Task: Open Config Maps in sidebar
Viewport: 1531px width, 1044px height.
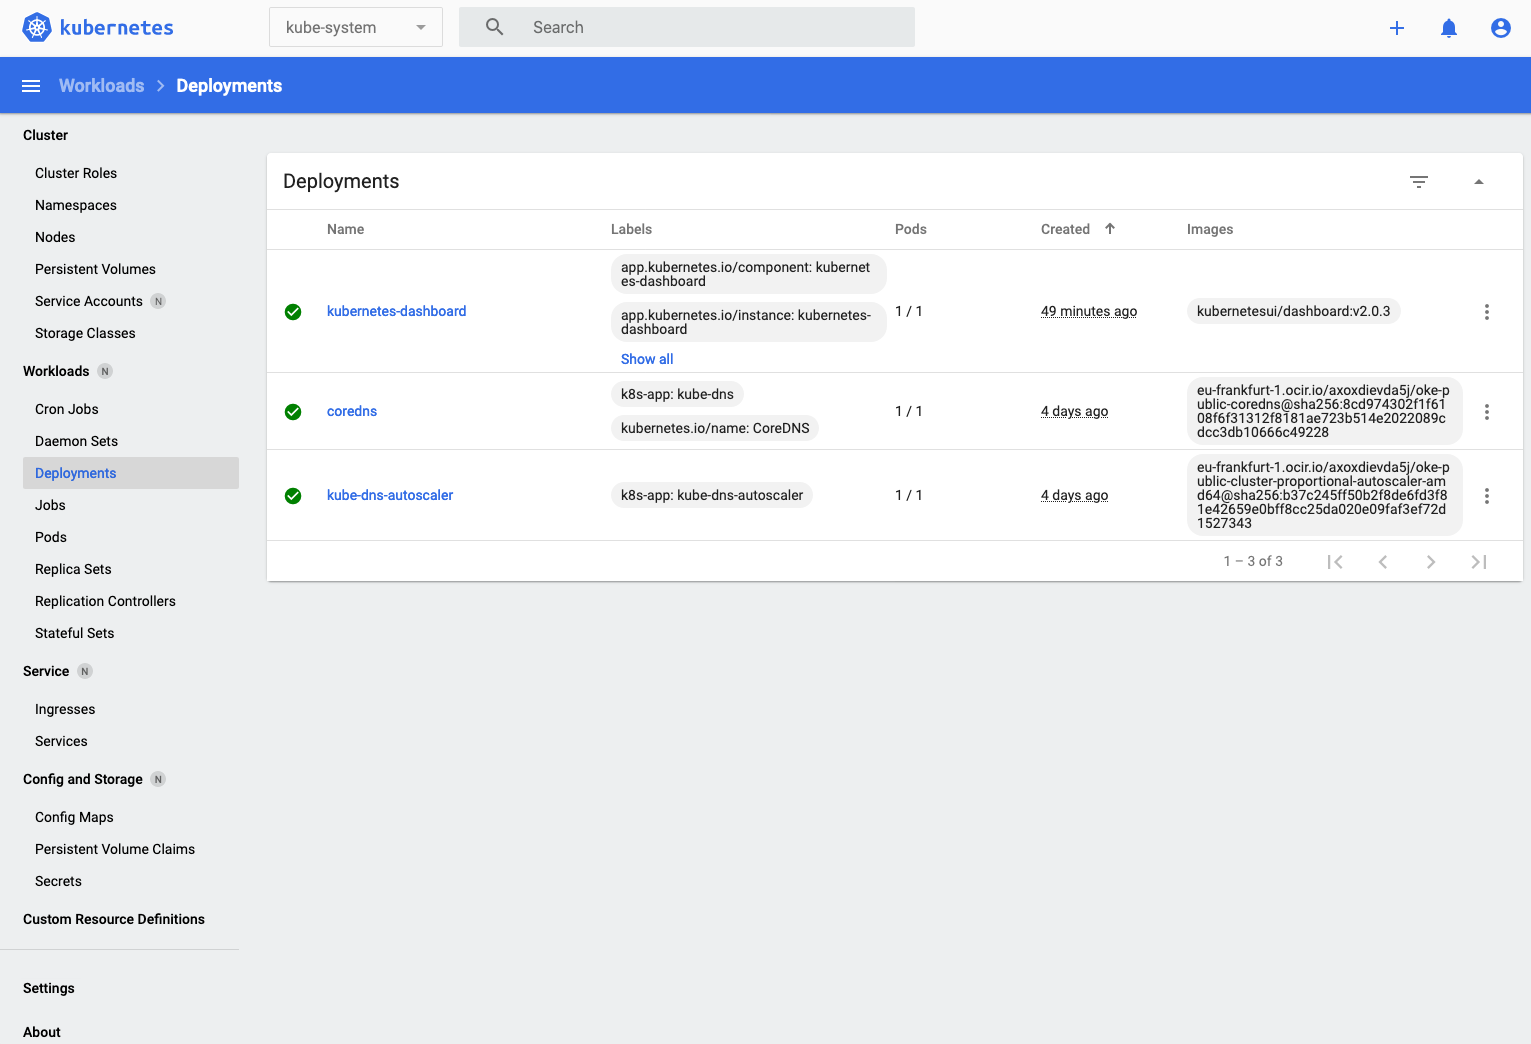Action: click(74, 817)
